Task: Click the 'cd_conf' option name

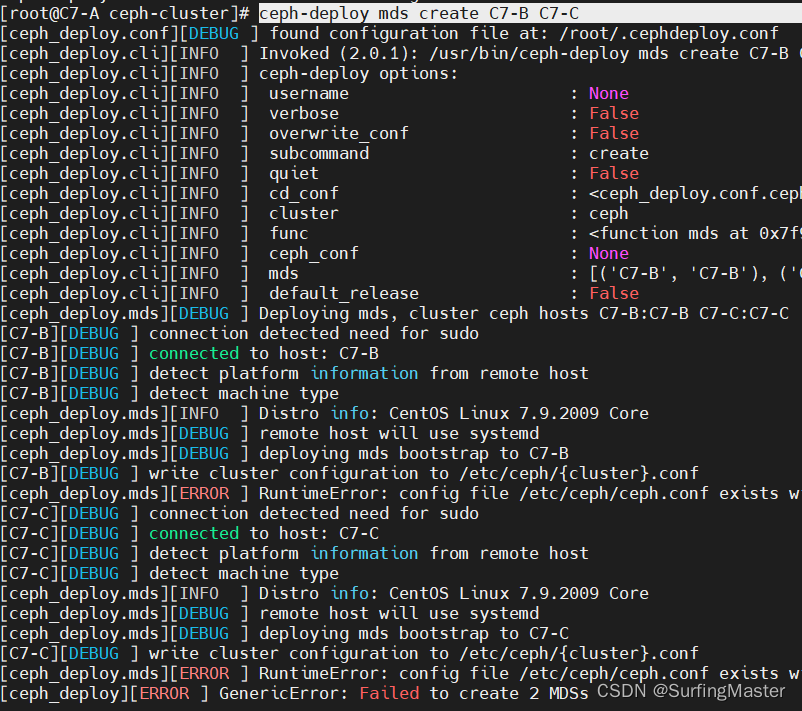Action: [304, 193]
